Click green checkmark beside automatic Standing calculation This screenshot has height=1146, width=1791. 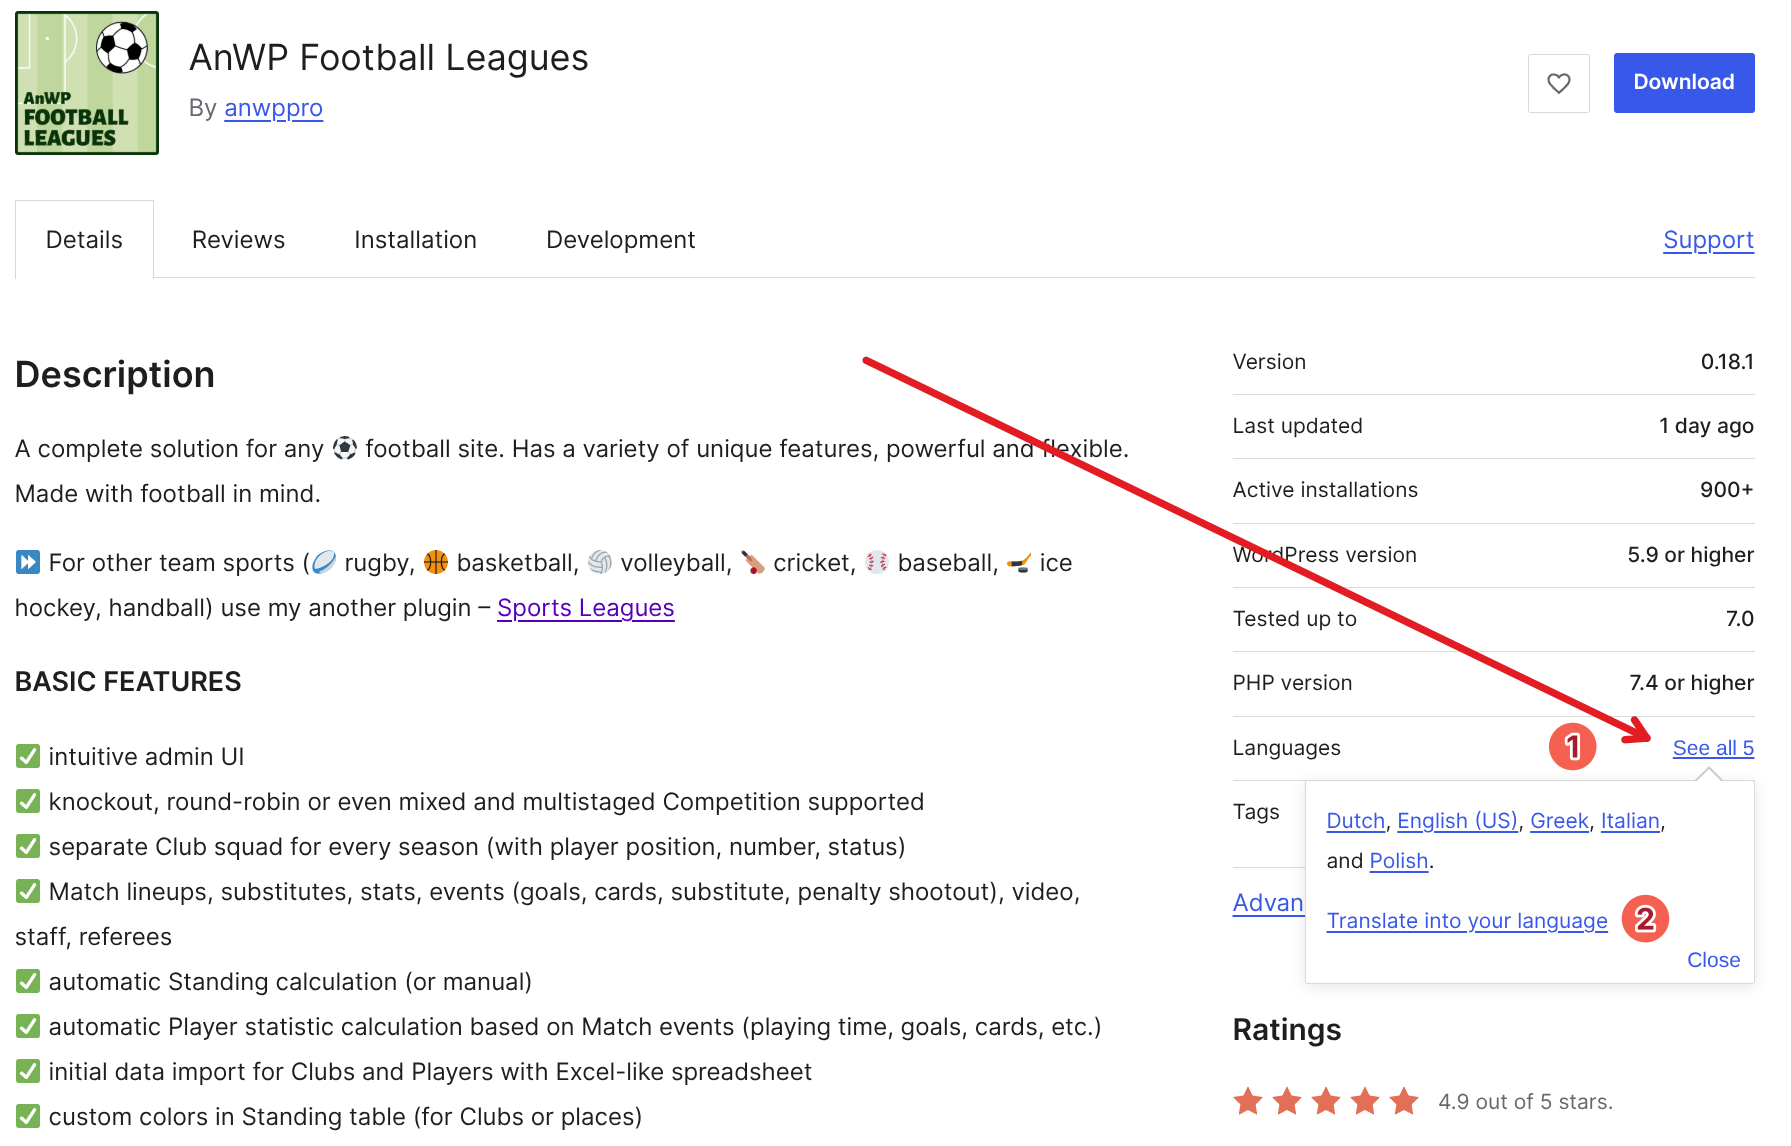(x=28, y=981)
